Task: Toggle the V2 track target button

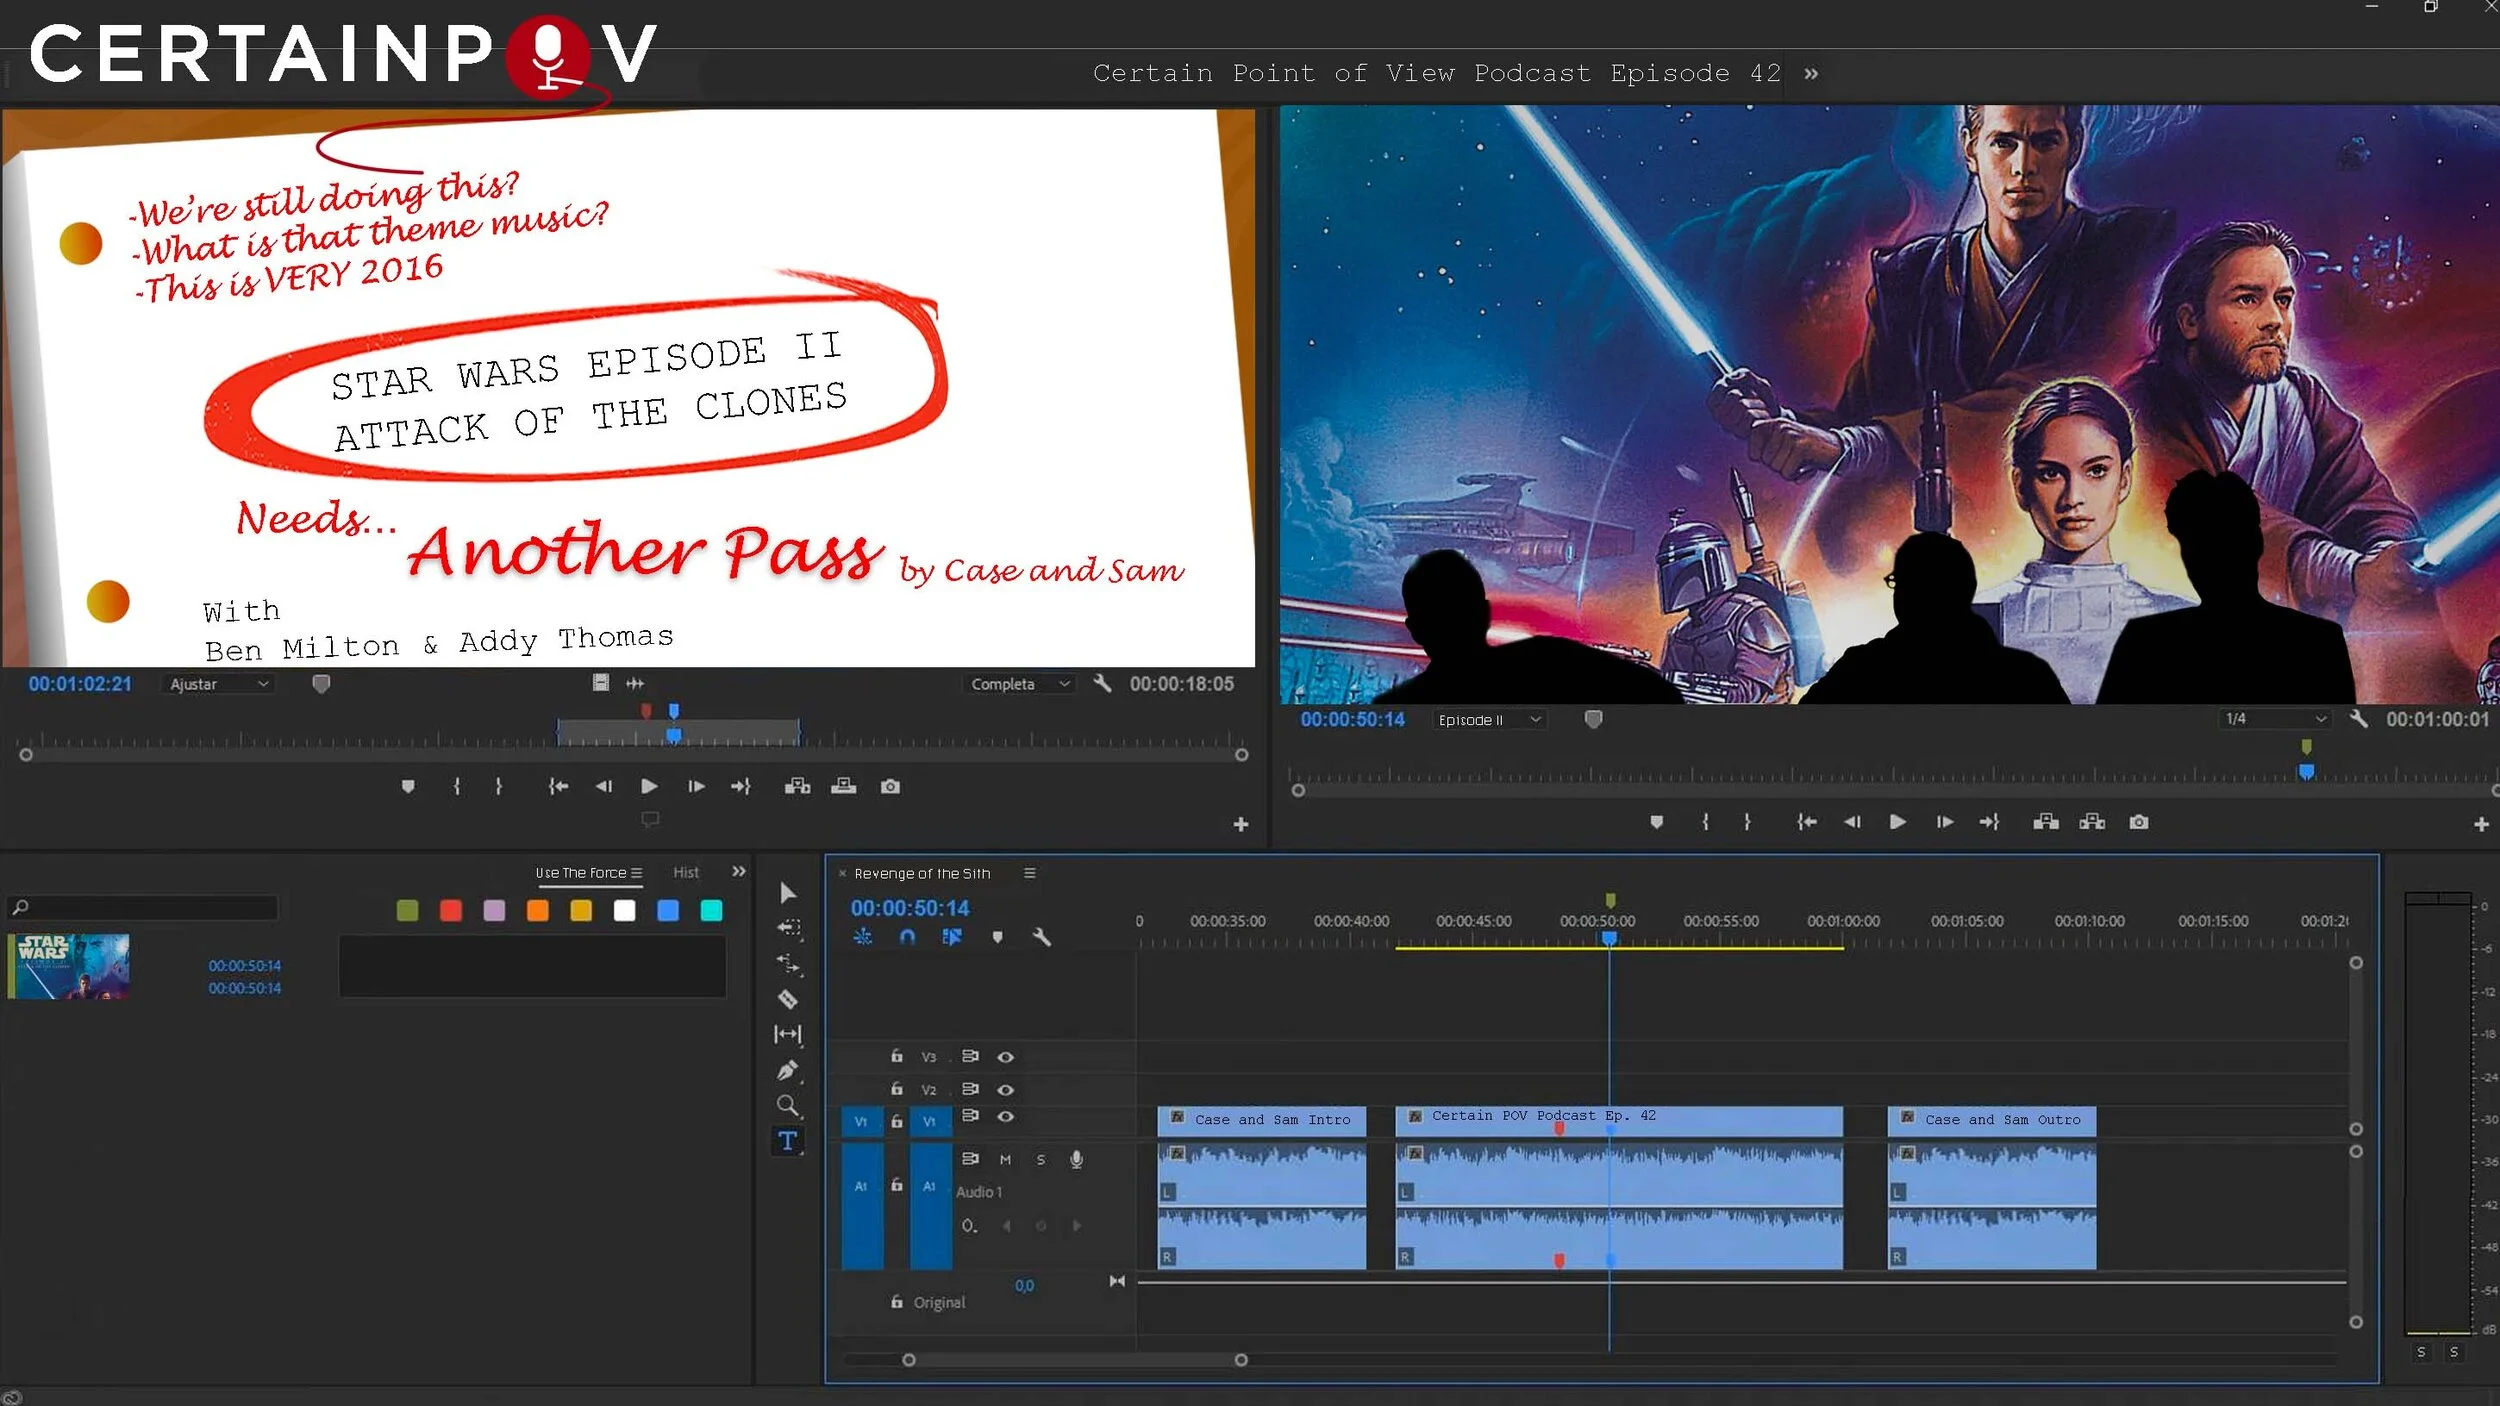Action: [929, 1089]
